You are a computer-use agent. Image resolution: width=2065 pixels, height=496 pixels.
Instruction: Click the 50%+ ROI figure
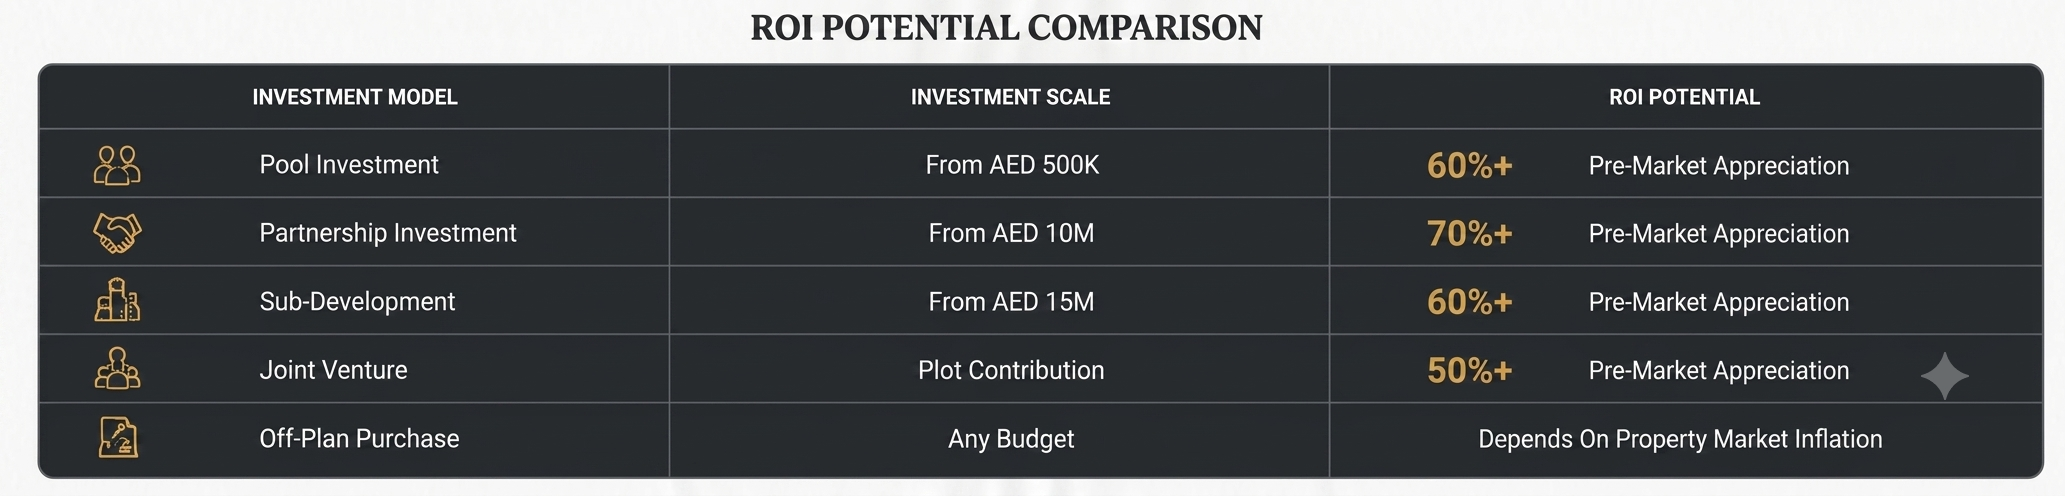(x=1469, y=370)
